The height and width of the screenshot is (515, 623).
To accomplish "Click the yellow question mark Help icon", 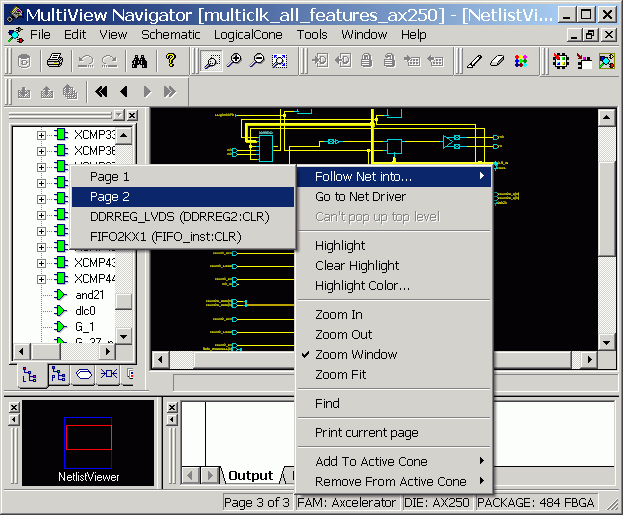I will 171,61.
